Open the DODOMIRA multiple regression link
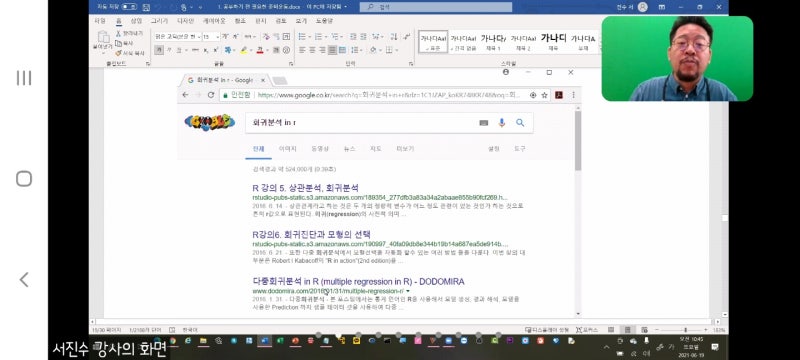The width and height of the screenshot is (800, 360). [358, 281]
